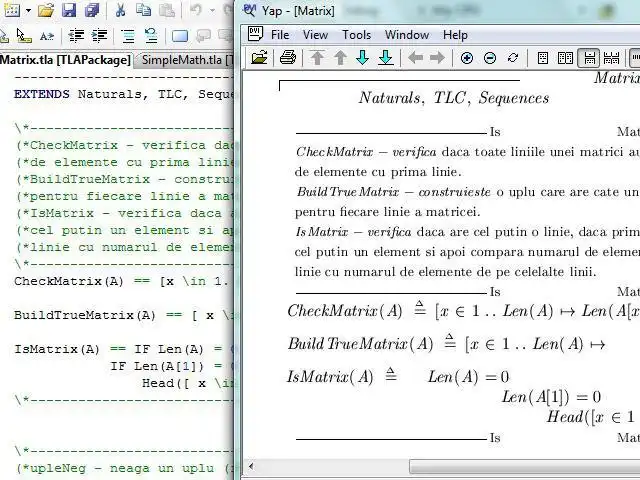Viewport: 640px width, 480px height.
Task: Go to previous page in Yap
Action: 340,58
